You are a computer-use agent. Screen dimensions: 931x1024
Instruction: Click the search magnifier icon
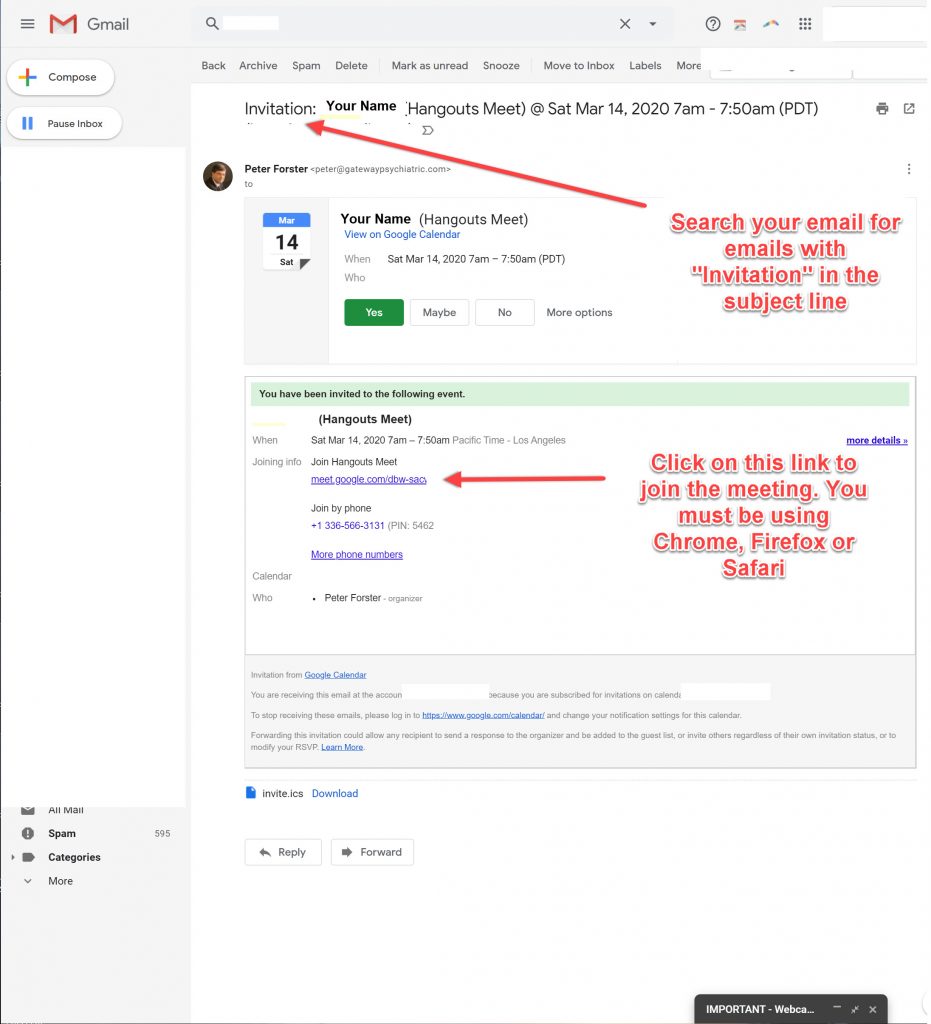[212, 24]
